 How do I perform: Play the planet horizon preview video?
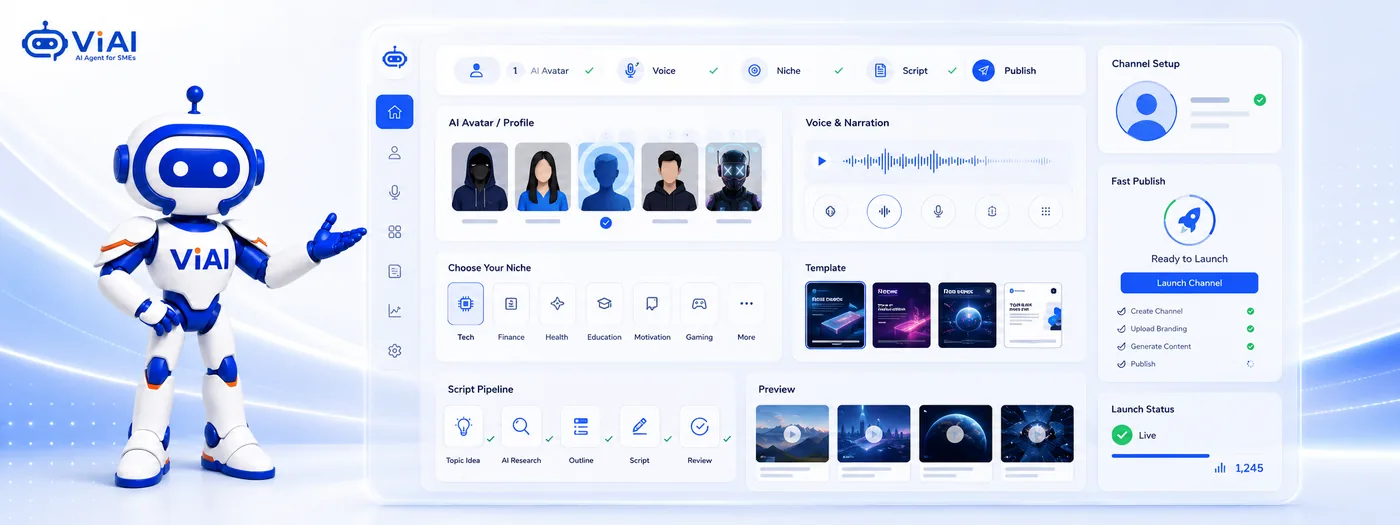coord(955,434)
